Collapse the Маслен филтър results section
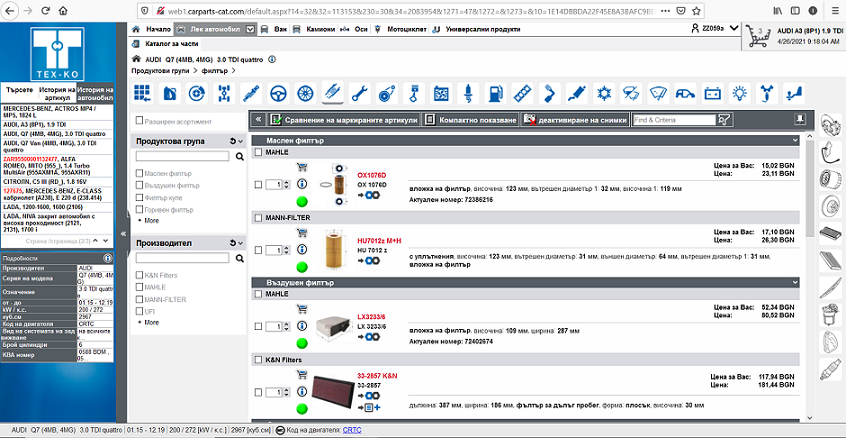846x438 pixels. (795, 141)
